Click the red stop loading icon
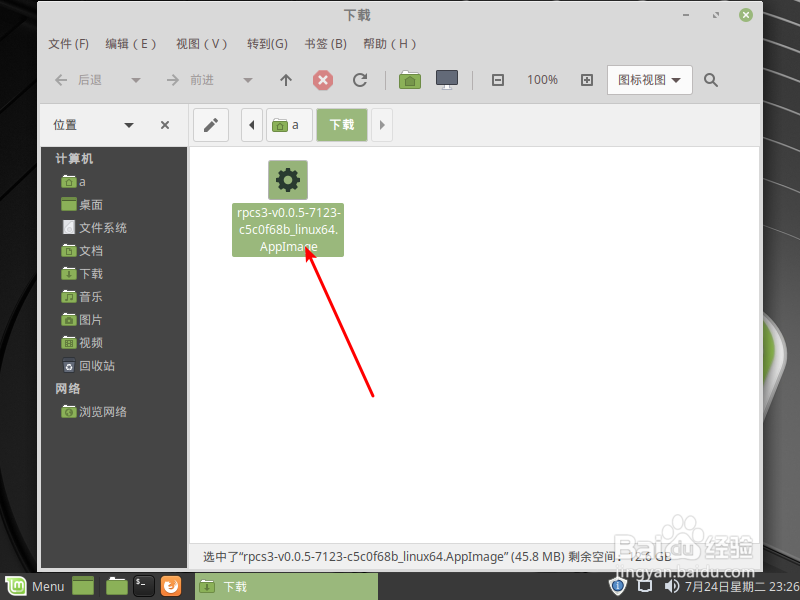This screenshot has width=800, height=600. pyautogui.click(x=323, y=80)
